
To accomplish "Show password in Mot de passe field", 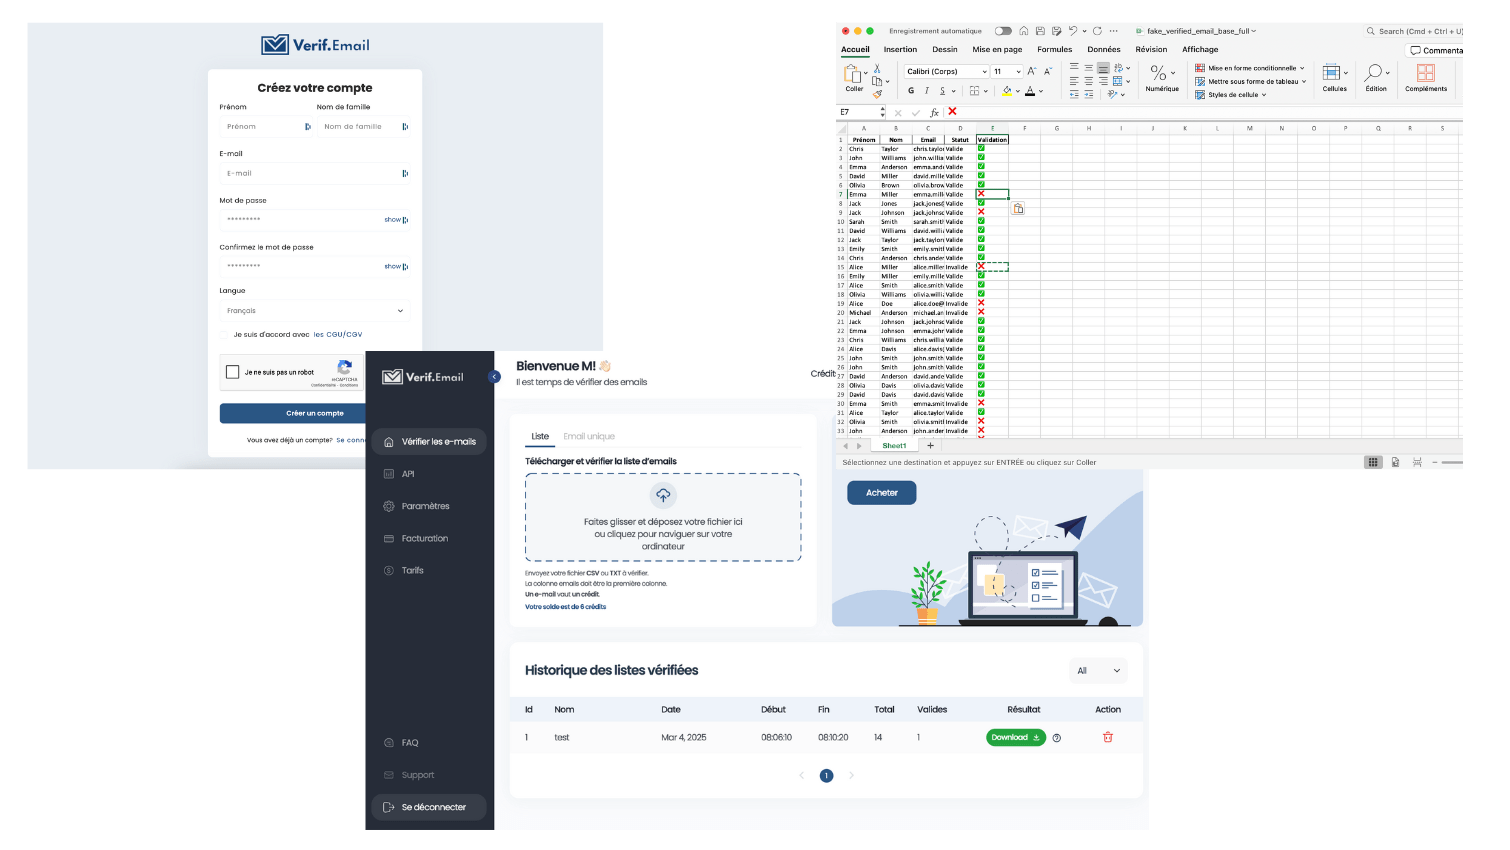I will click(393, 220).
